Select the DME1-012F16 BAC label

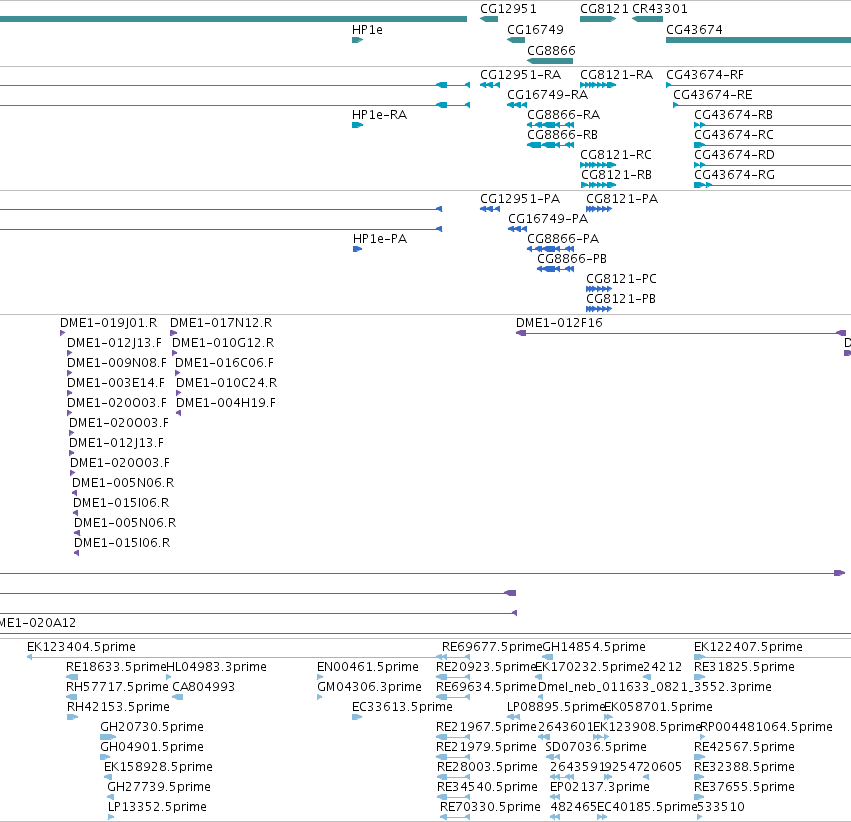[559, 323]
